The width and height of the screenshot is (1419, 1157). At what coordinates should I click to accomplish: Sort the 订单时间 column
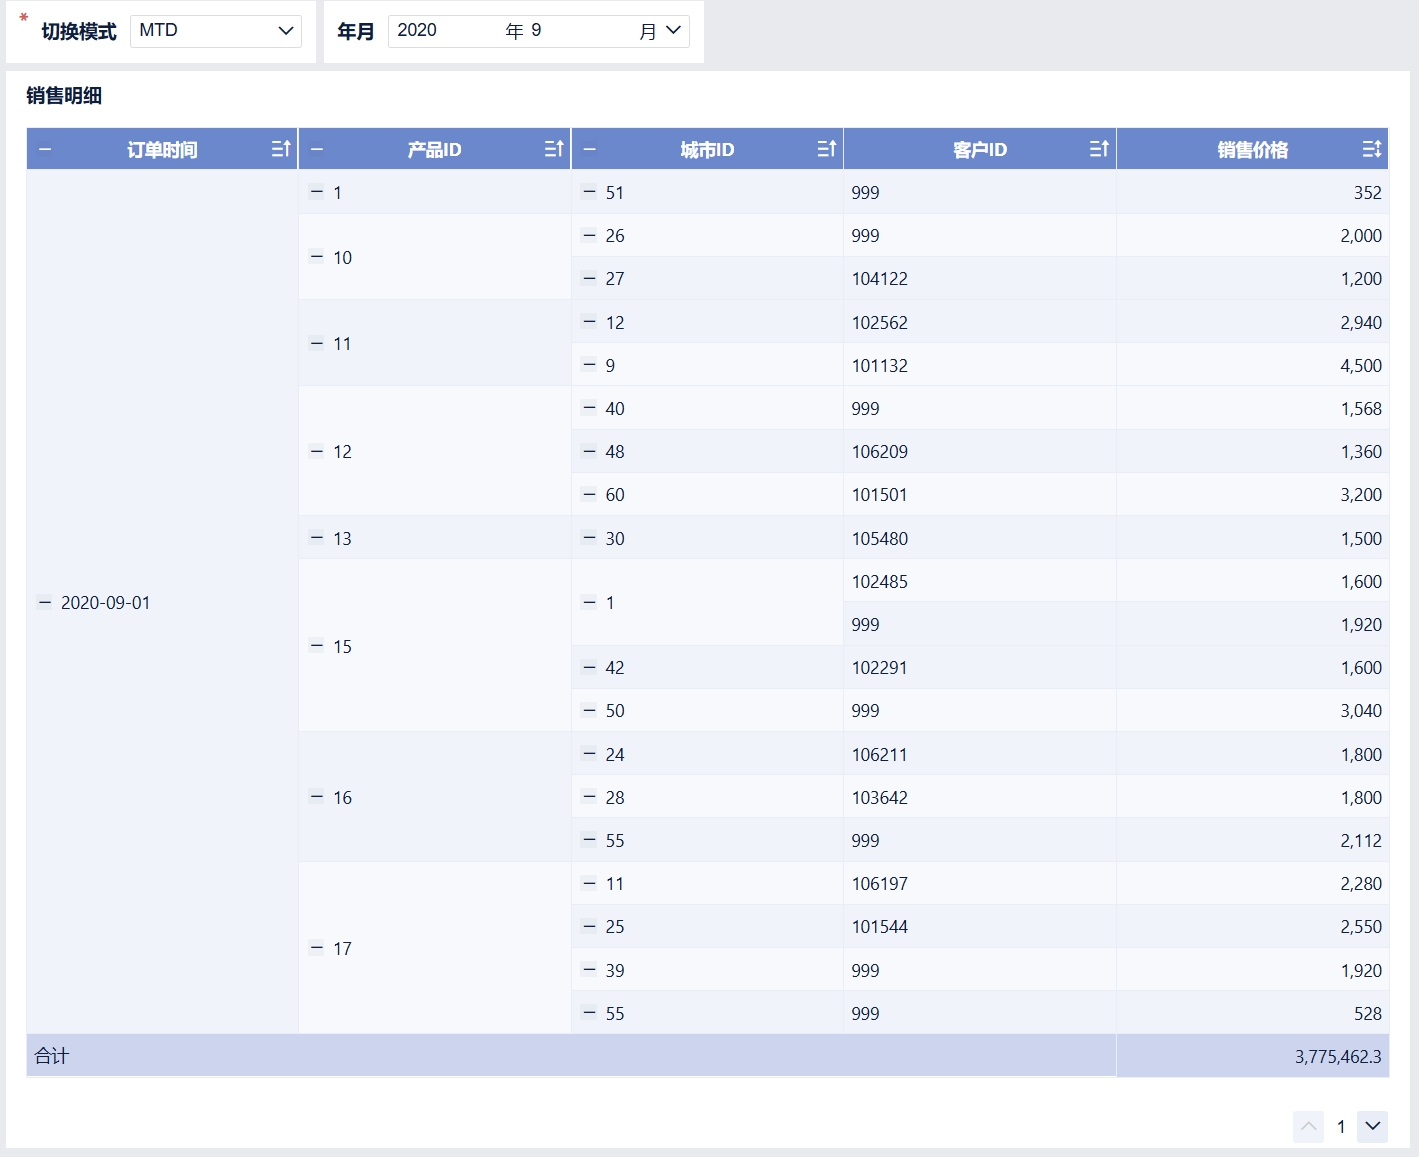[x=281, y=149]
